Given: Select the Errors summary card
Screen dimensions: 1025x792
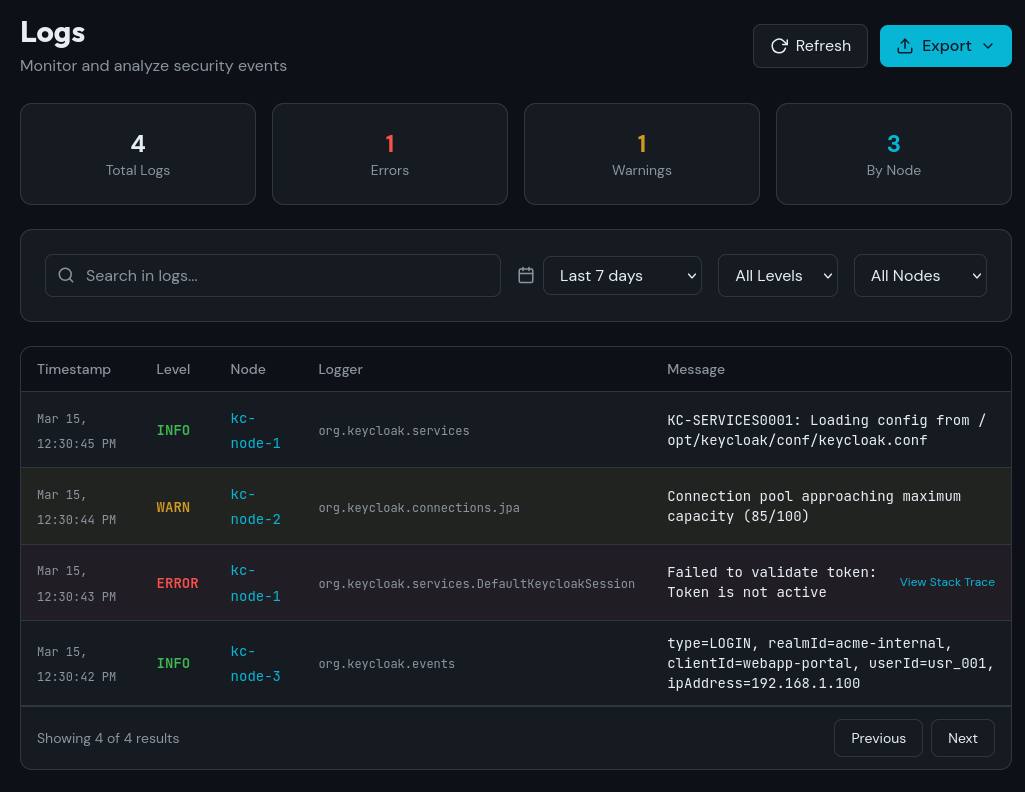Looking at the screenshot, I should pyautogui.click(x=390, y=154).
